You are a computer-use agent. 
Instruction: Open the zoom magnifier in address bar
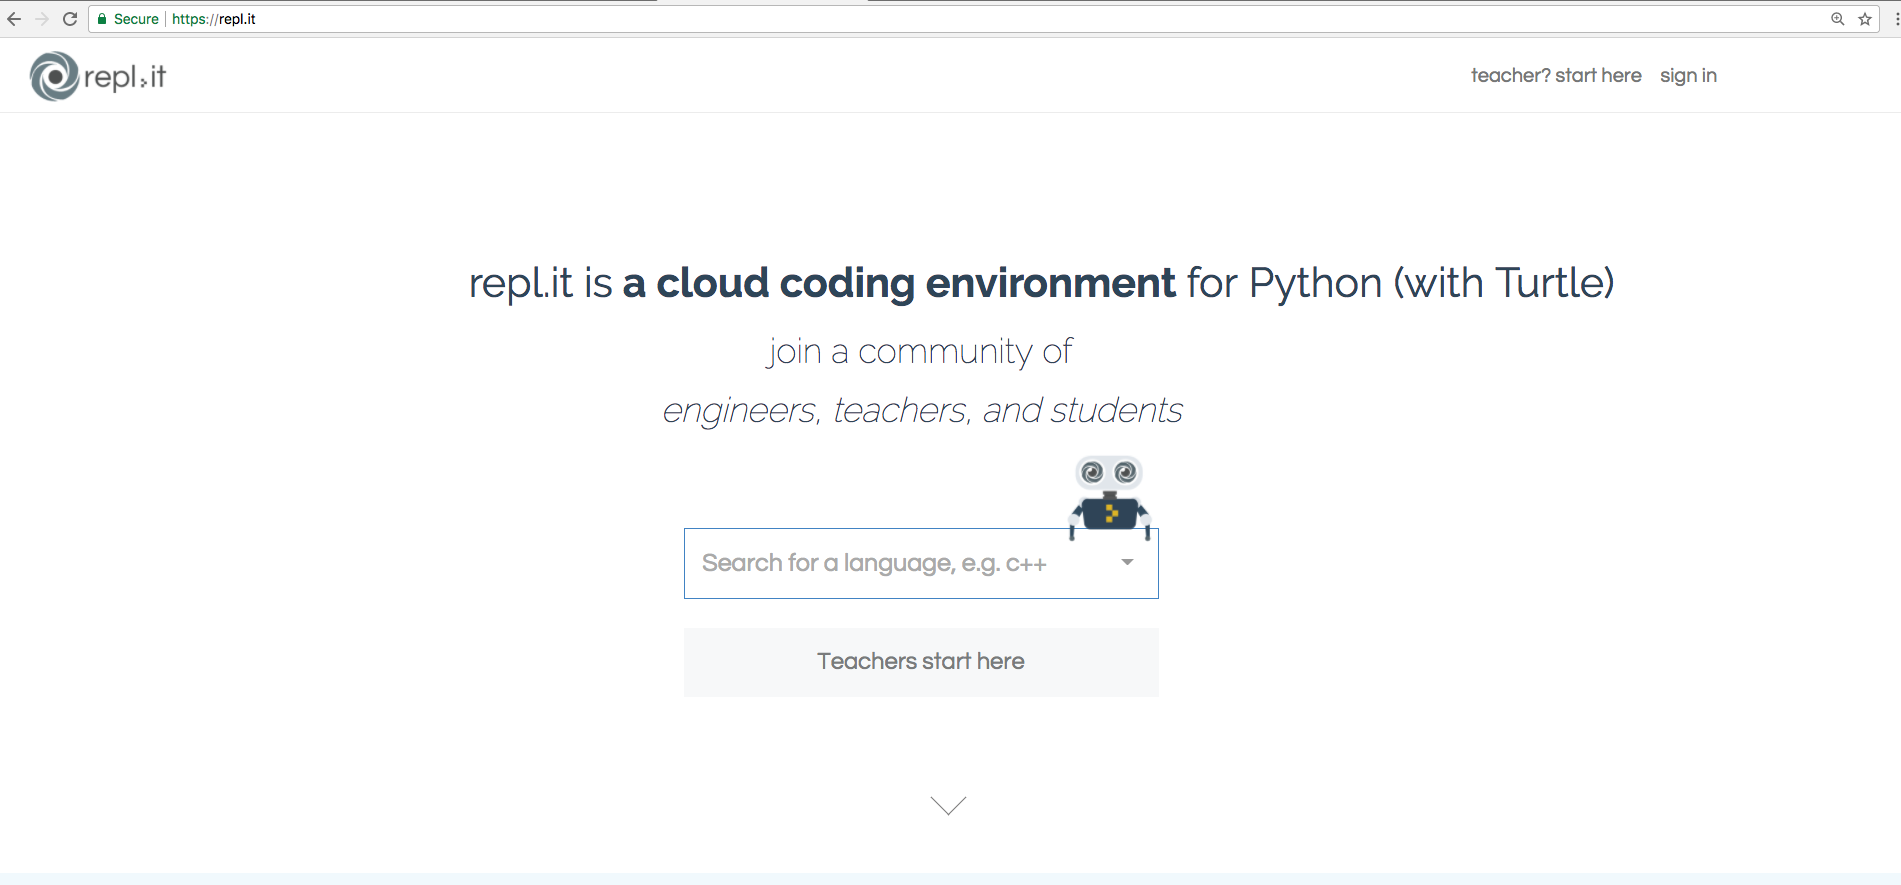click(1837, 19)
